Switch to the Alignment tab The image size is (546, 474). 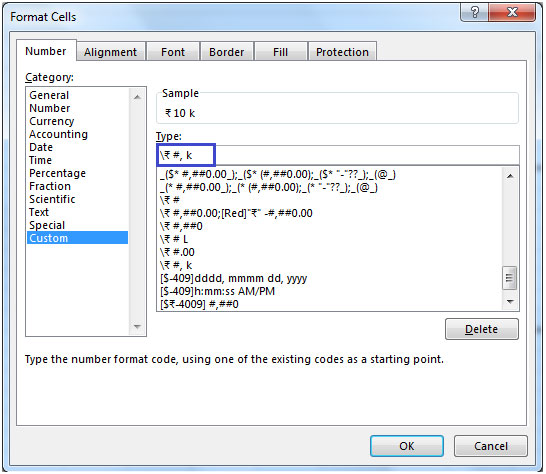111,52
